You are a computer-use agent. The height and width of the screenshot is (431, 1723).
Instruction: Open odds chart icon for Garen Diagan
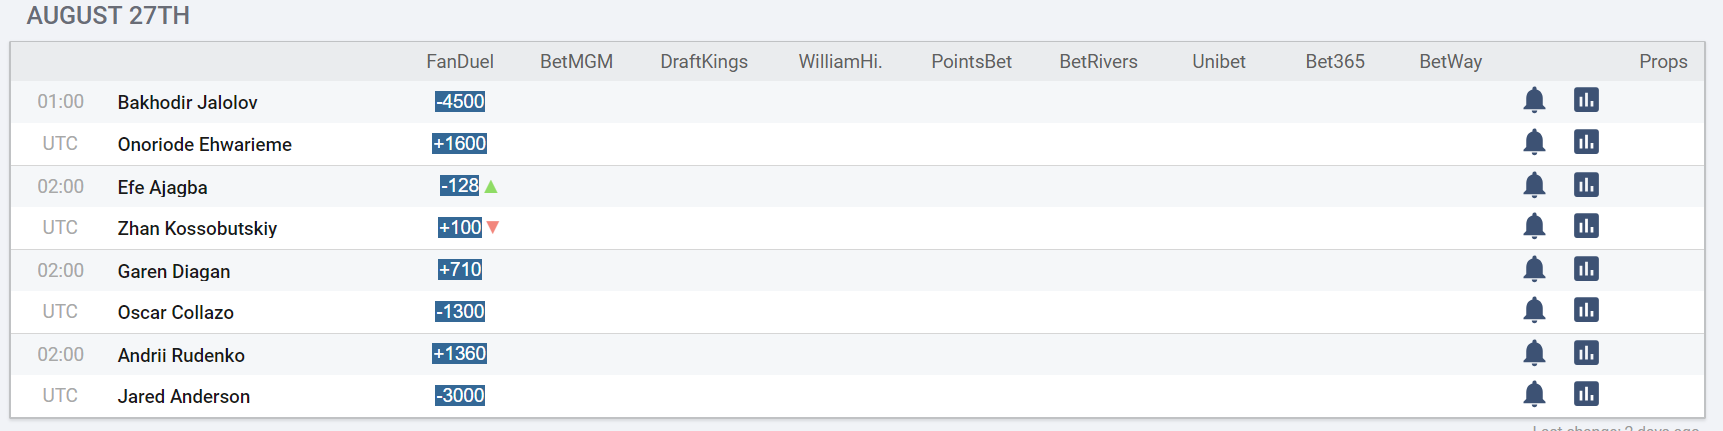point(1586,269)
